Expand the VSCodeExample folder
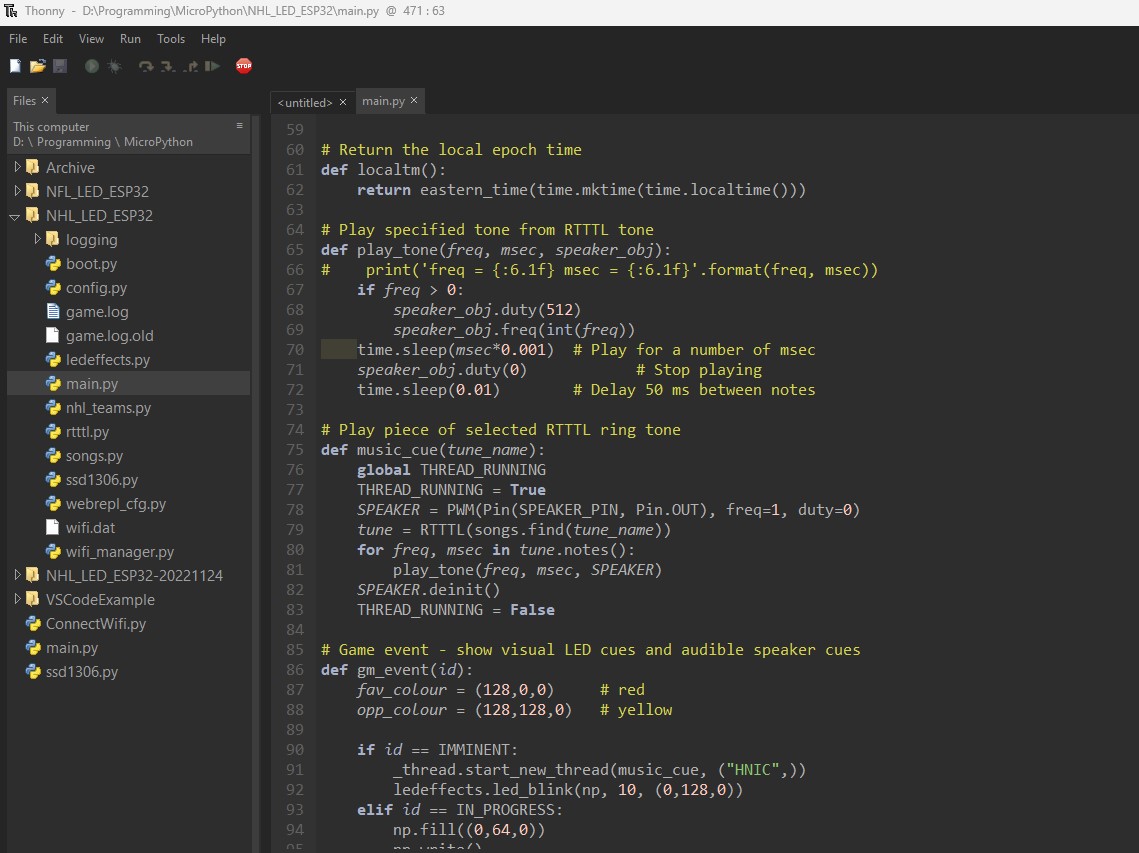This screenshot has width=1139, height=853. click(x=17, y=599)
